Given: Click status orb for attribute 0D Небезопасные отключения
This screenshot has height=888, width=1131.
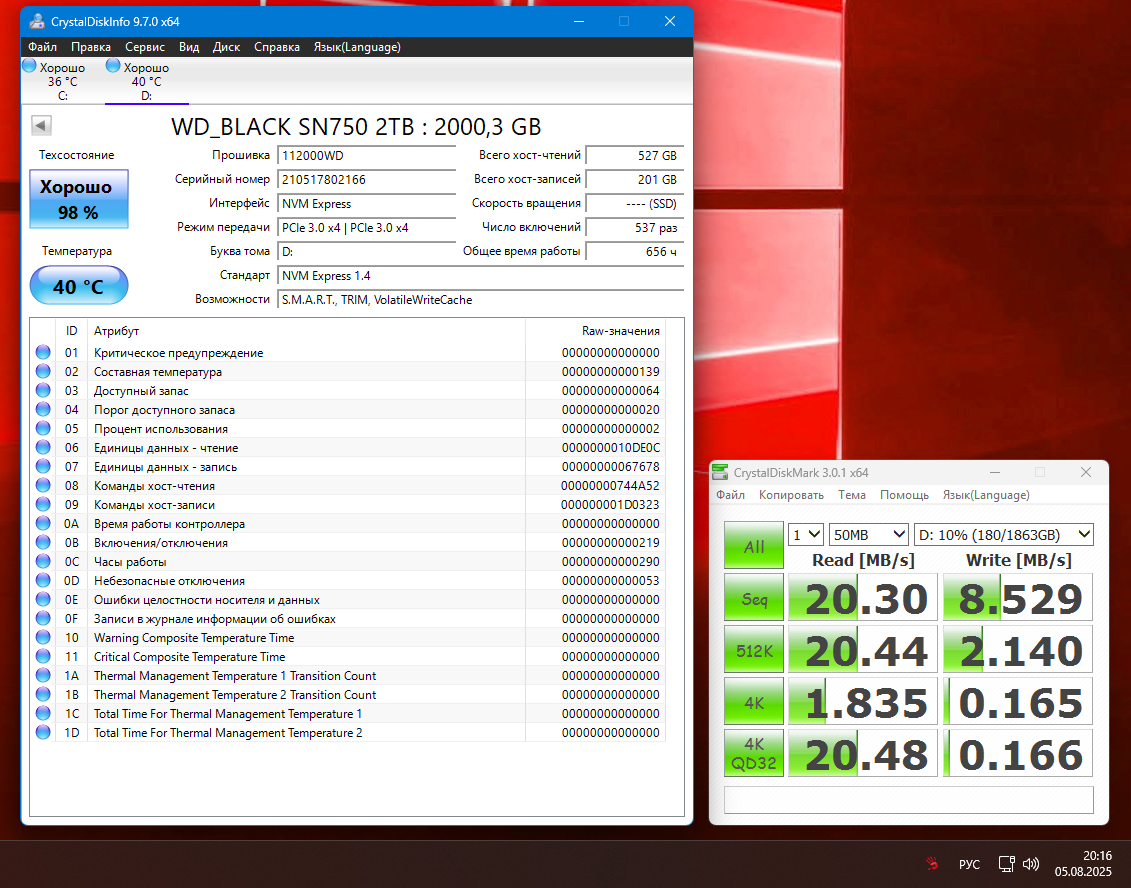Looking at the screenshot, I should tap(43, 581).
